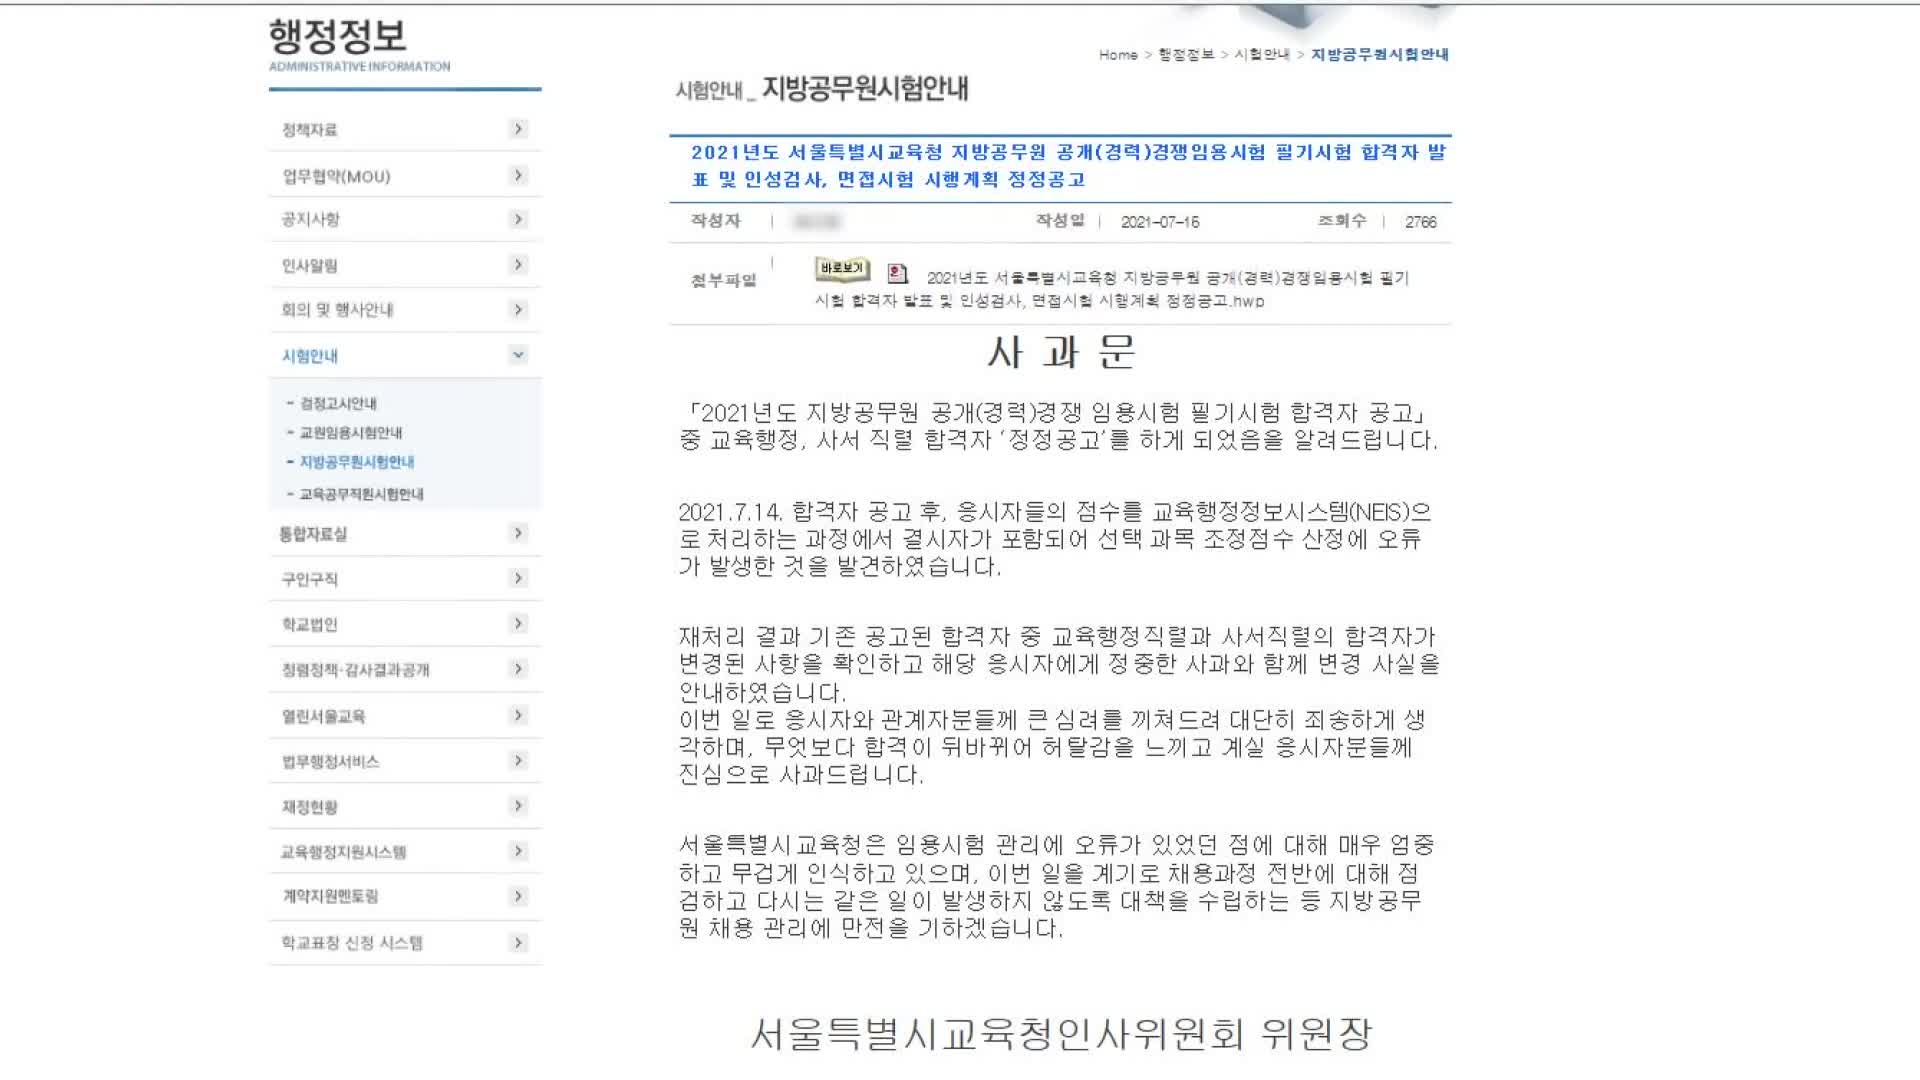Expand the 통합자료실 arrow
The height and width of the screenshot is (1080, 1920).
click(518, 533)
